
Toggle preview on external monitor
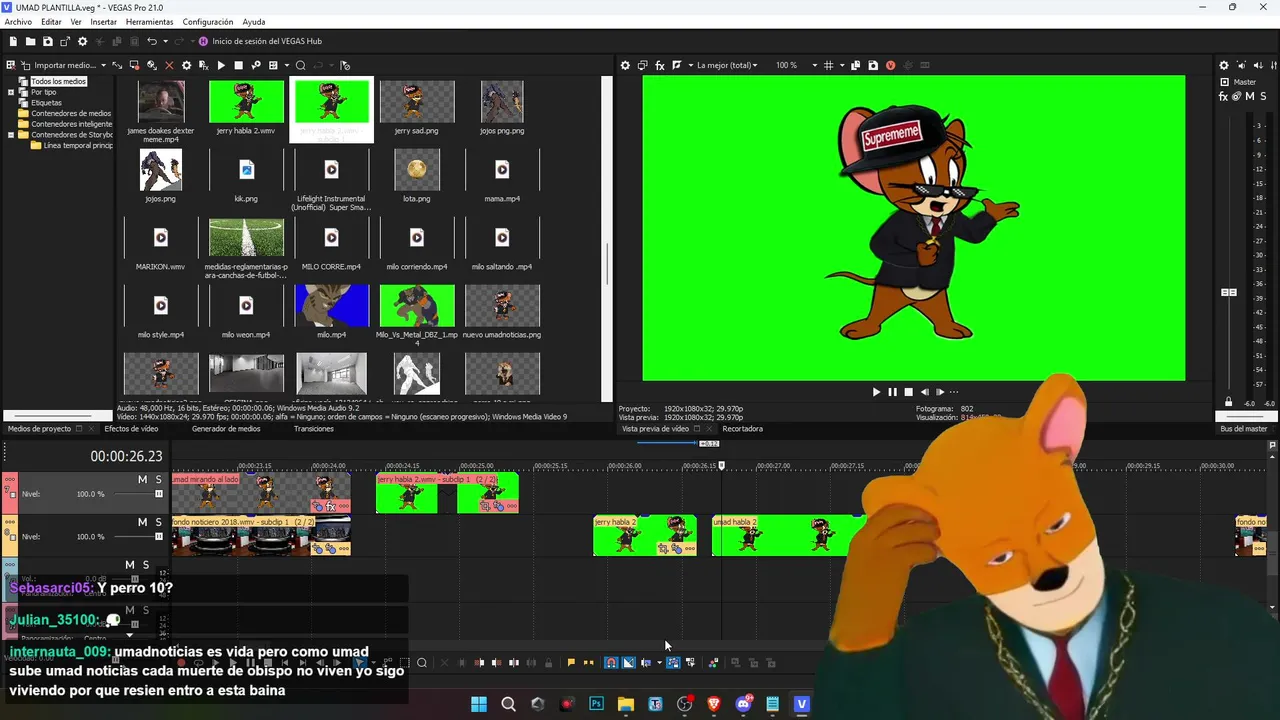coord(642,65)
